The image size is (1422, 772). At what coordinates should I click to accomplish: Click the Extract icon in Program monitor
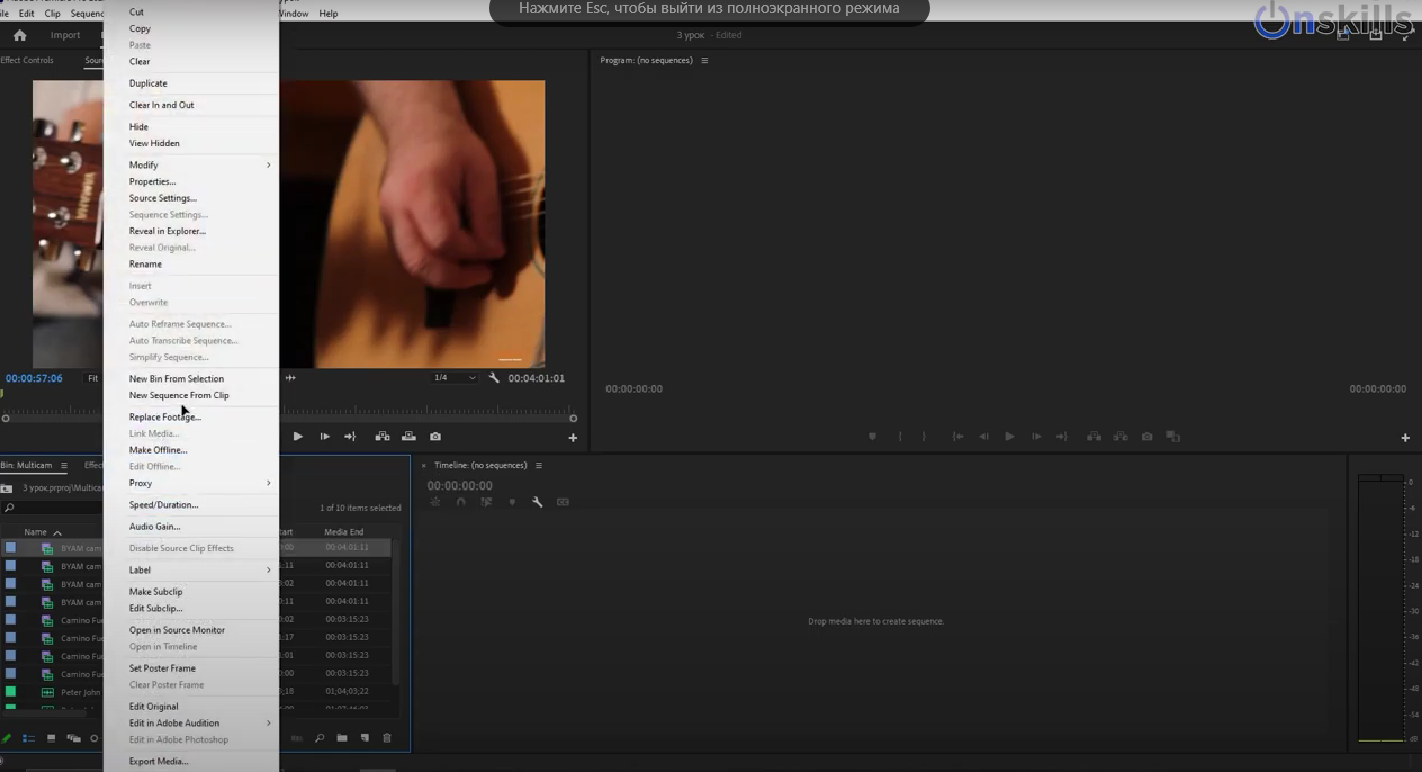coord(1121,436)
